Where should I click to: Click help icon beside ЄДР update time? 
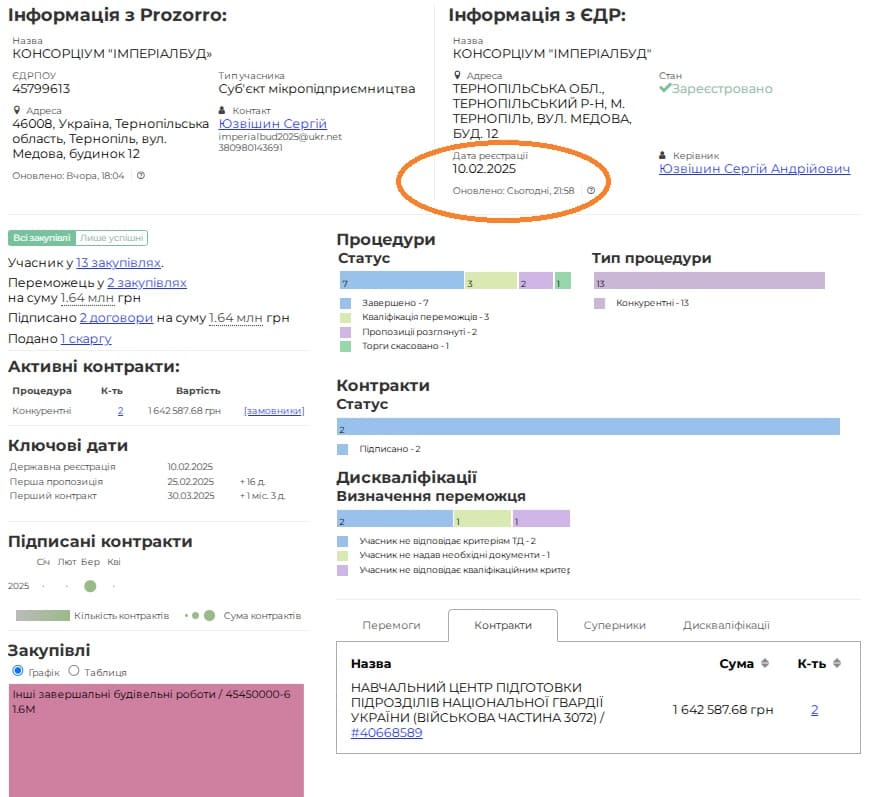(x=591, y=190)
